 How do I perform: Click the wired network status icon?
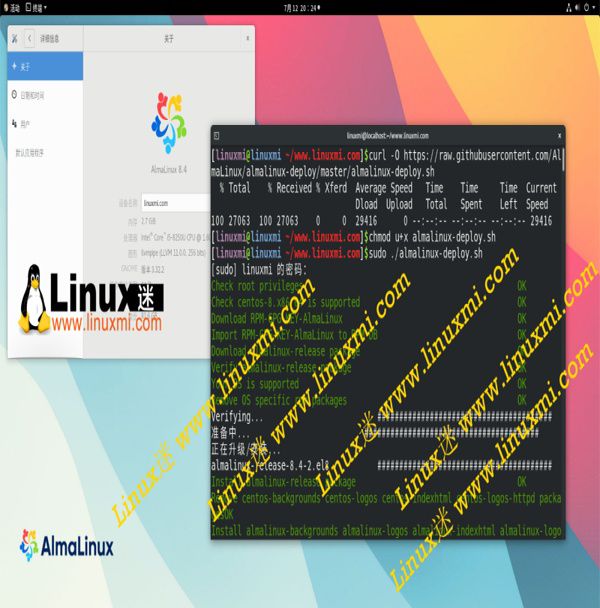[x=569, y=8]
